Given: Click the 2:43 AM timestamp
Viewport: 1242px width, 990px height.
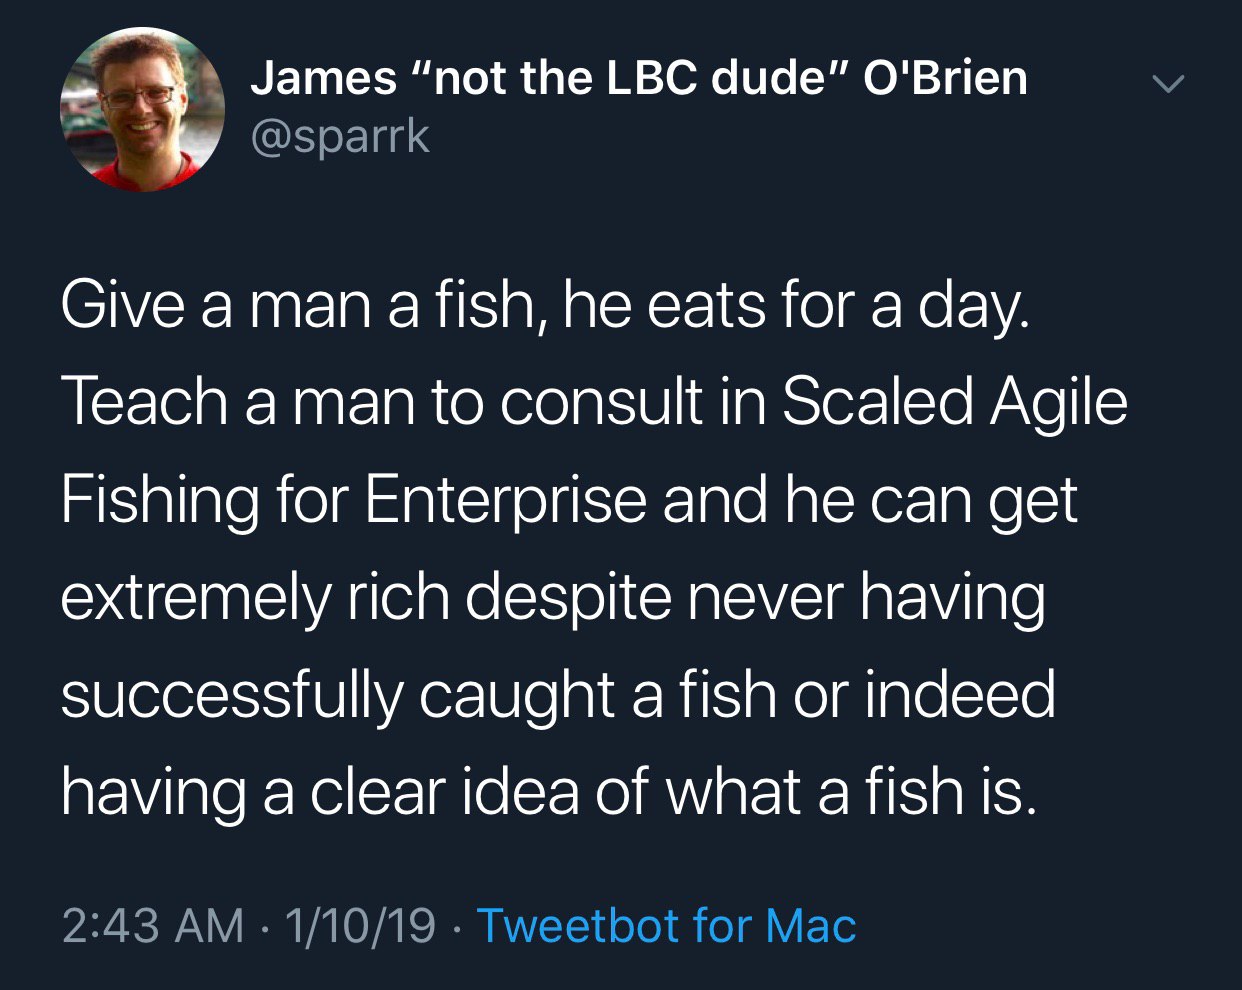Looking at the screenshot, I should pyautogui.click(x=153, y=925).
